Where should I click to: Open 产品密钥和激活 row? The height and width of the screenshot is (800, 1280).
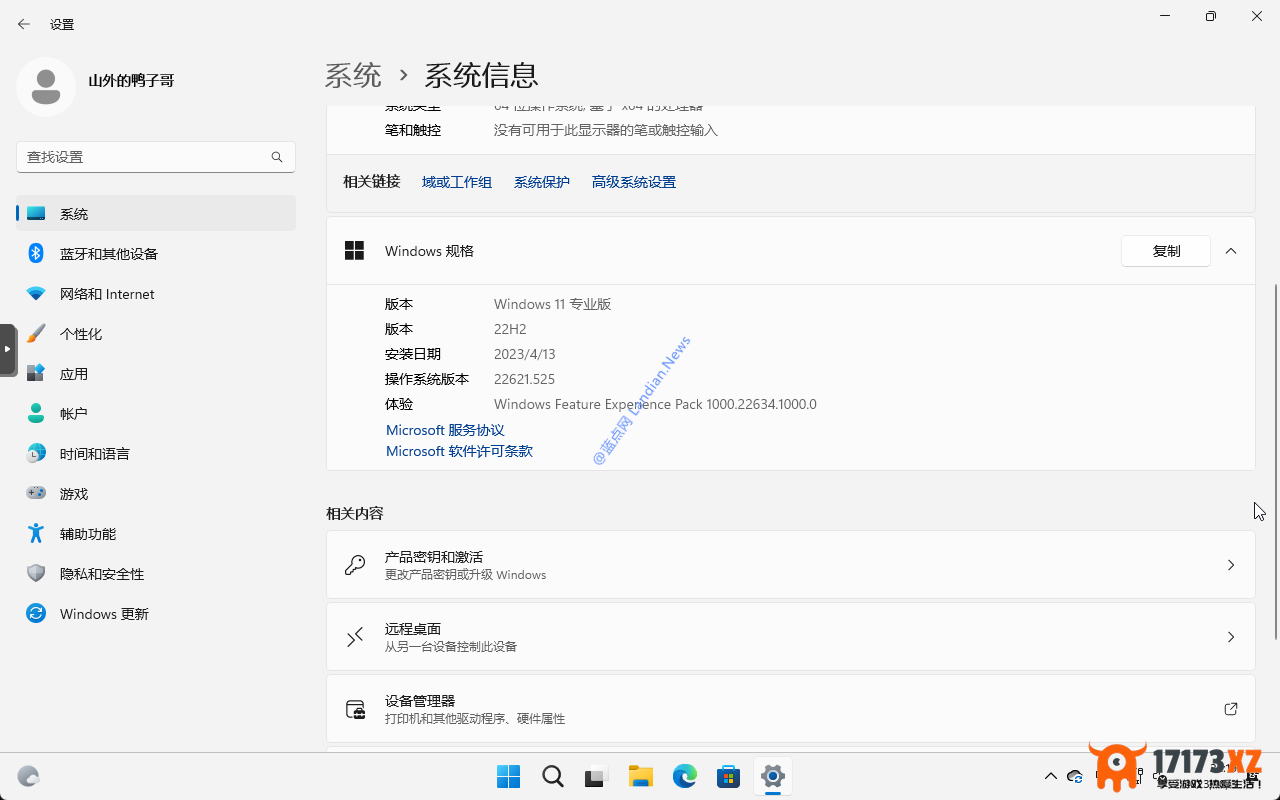coord(791,565)
